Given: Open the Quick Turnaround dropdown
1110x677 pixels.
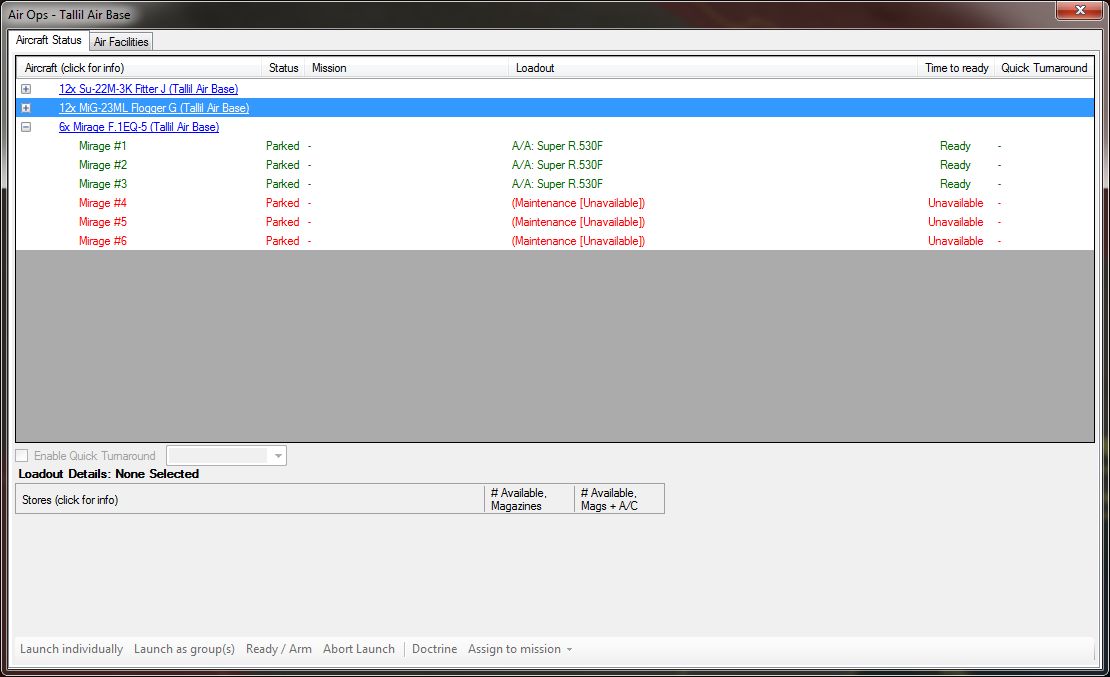Looking at the screenshot, I should click(x=227, y=456).
